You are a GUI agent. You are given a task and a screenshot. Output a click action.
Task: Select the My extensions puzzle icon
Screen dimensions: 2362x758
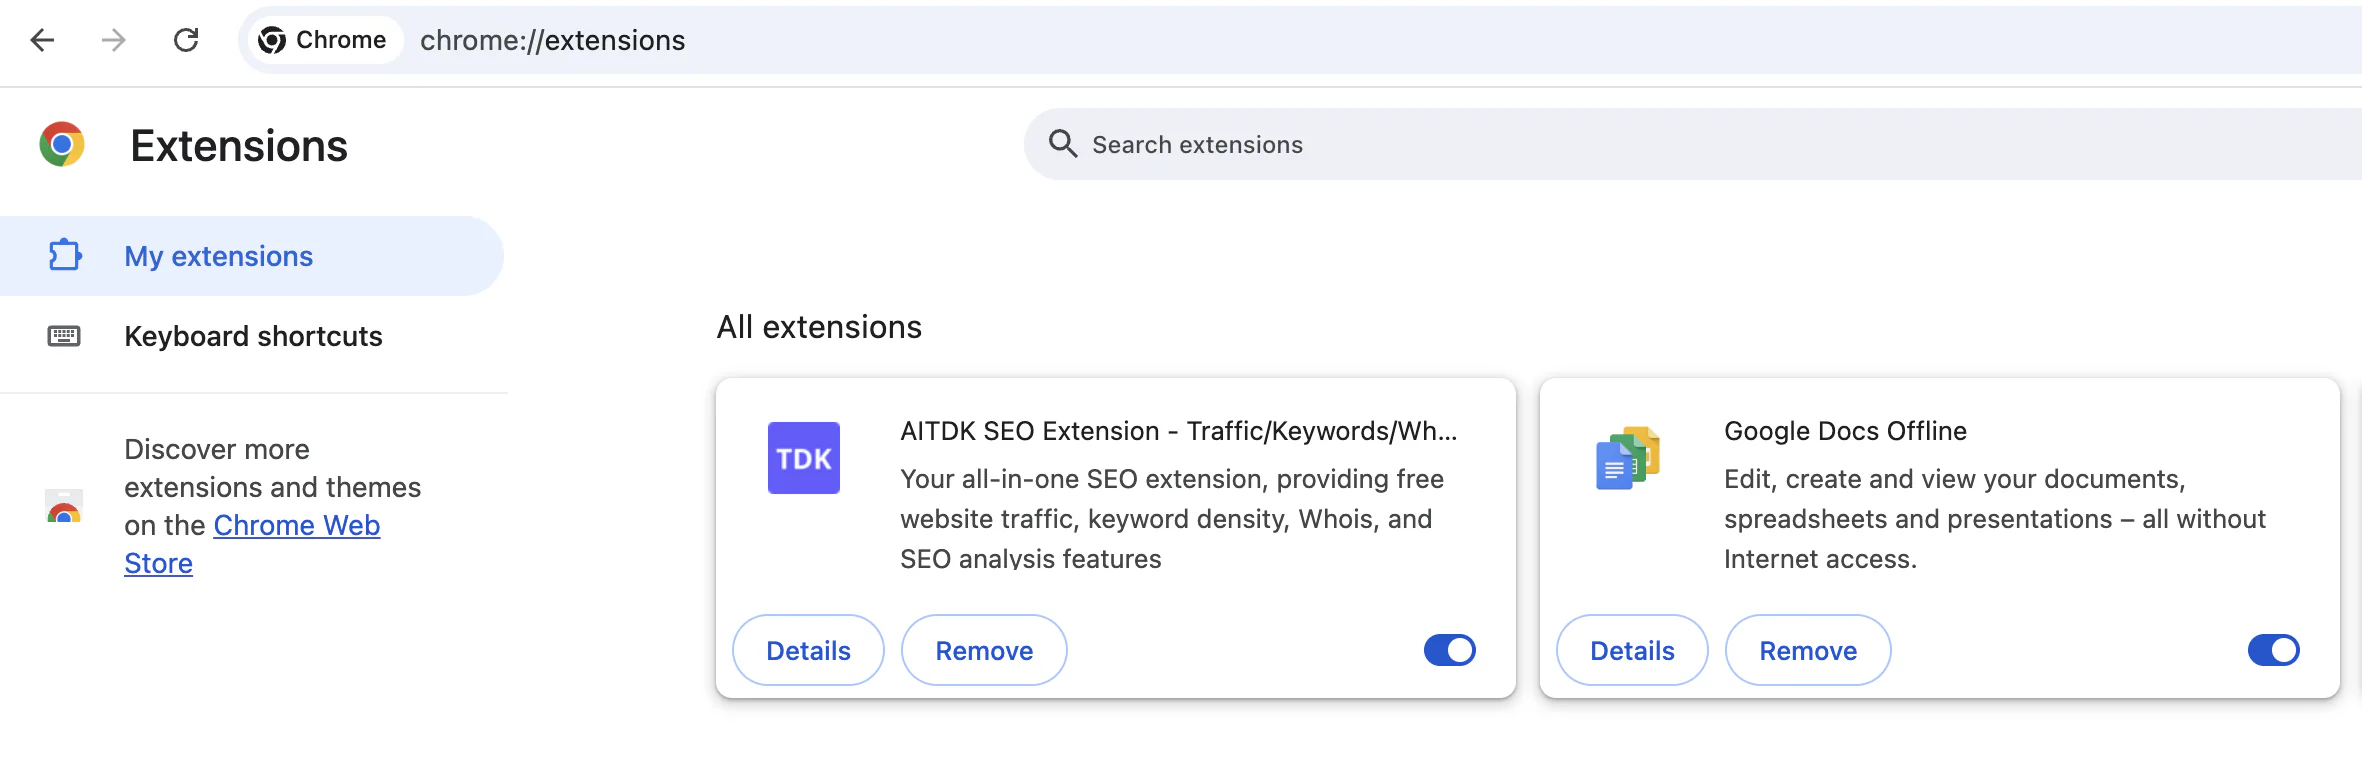pyautogui.click(x=65, y=256)
